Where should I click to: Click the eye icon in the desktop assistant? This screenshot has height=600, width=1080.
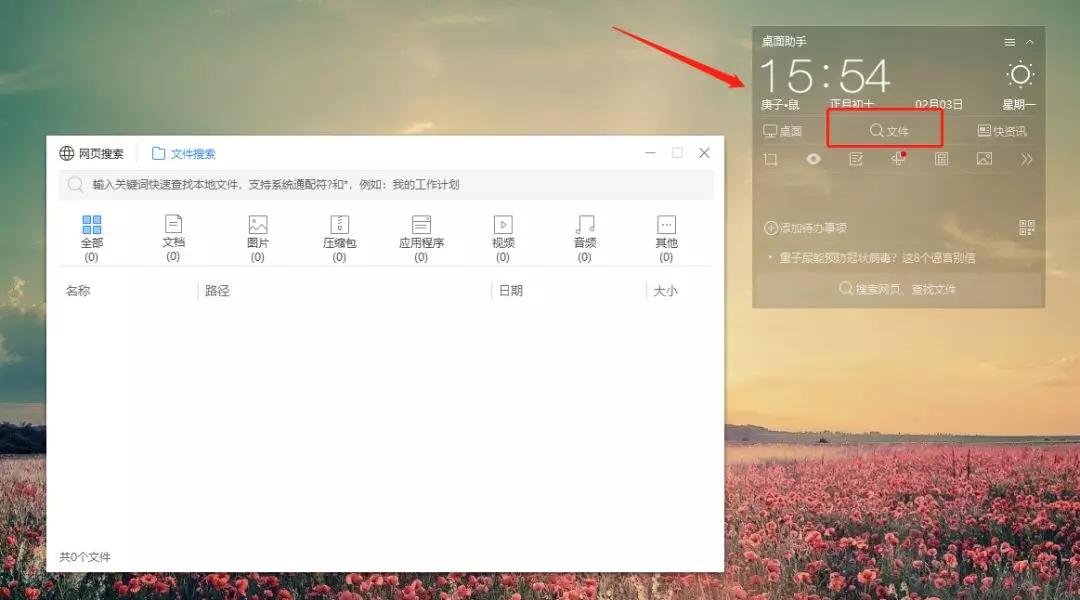coord(813,158)
